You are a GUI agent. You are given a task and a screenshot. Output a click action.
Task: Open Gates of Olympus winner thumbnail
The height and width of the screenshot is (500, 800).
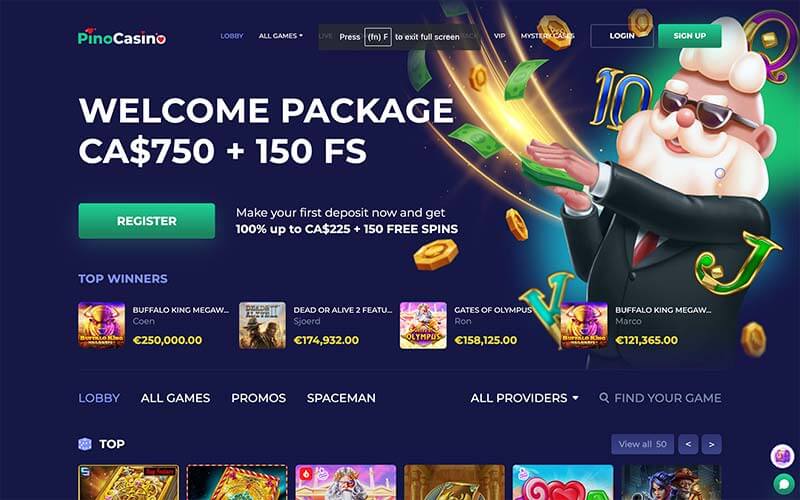[x=423, y=326]
